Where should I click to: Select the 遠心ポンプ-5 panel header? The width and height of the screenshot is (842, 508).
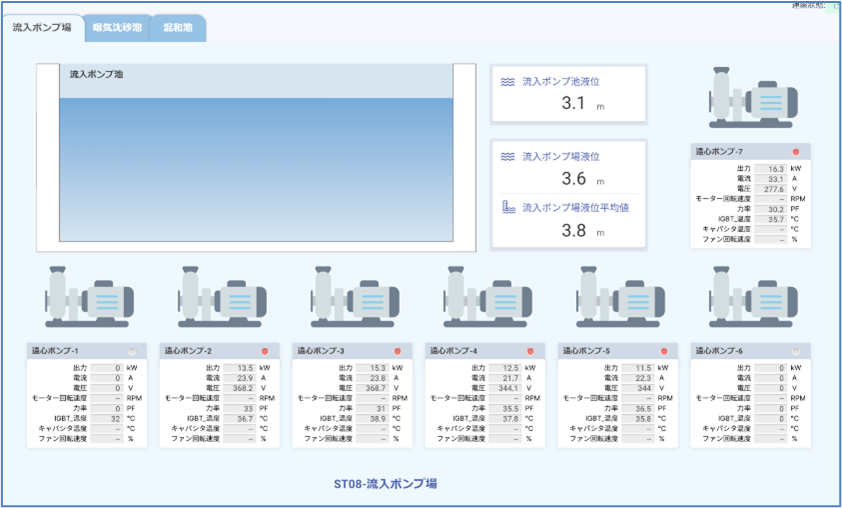coord(618,351)
